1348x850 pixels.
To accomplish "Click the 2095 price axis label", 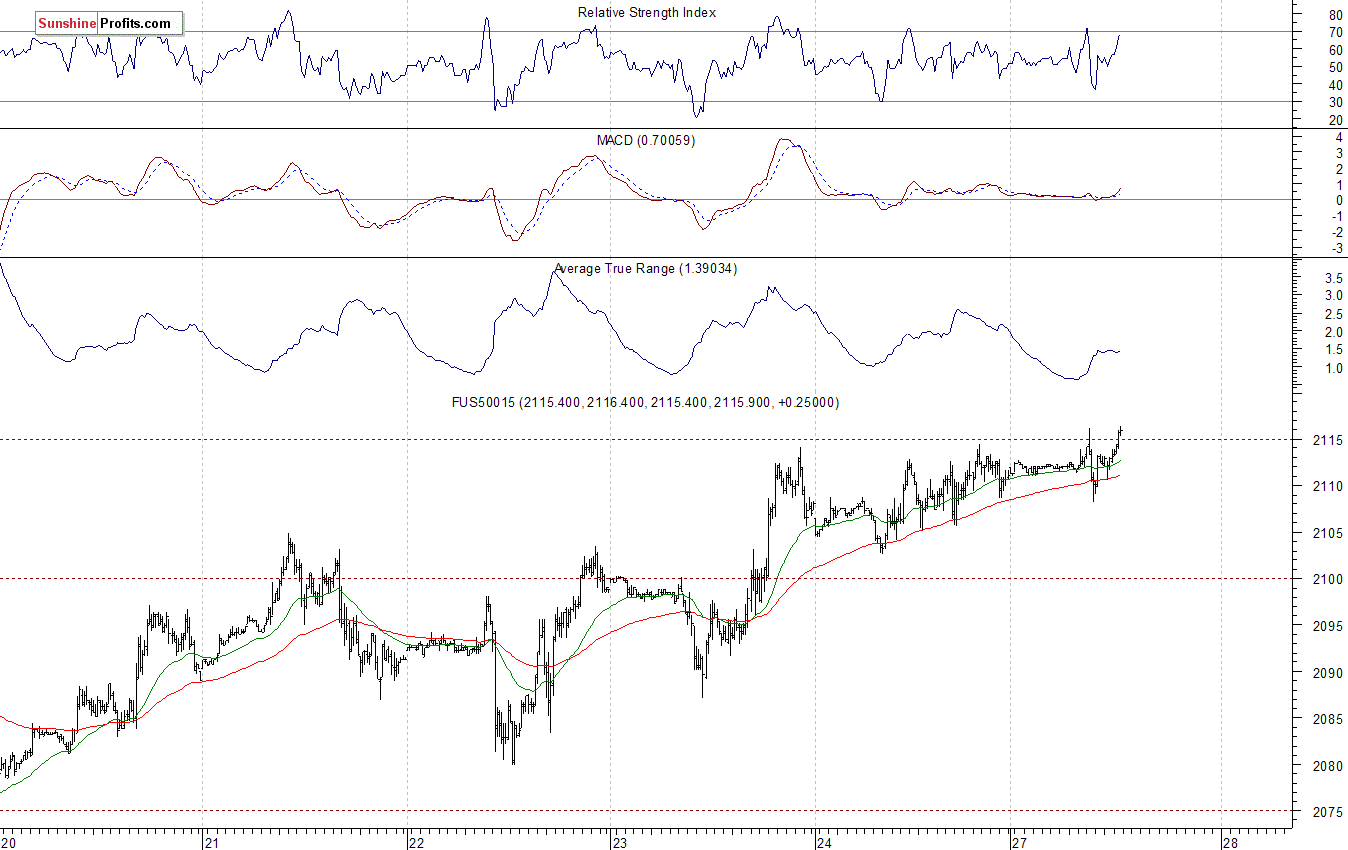I will click(x=1327, y=627).
